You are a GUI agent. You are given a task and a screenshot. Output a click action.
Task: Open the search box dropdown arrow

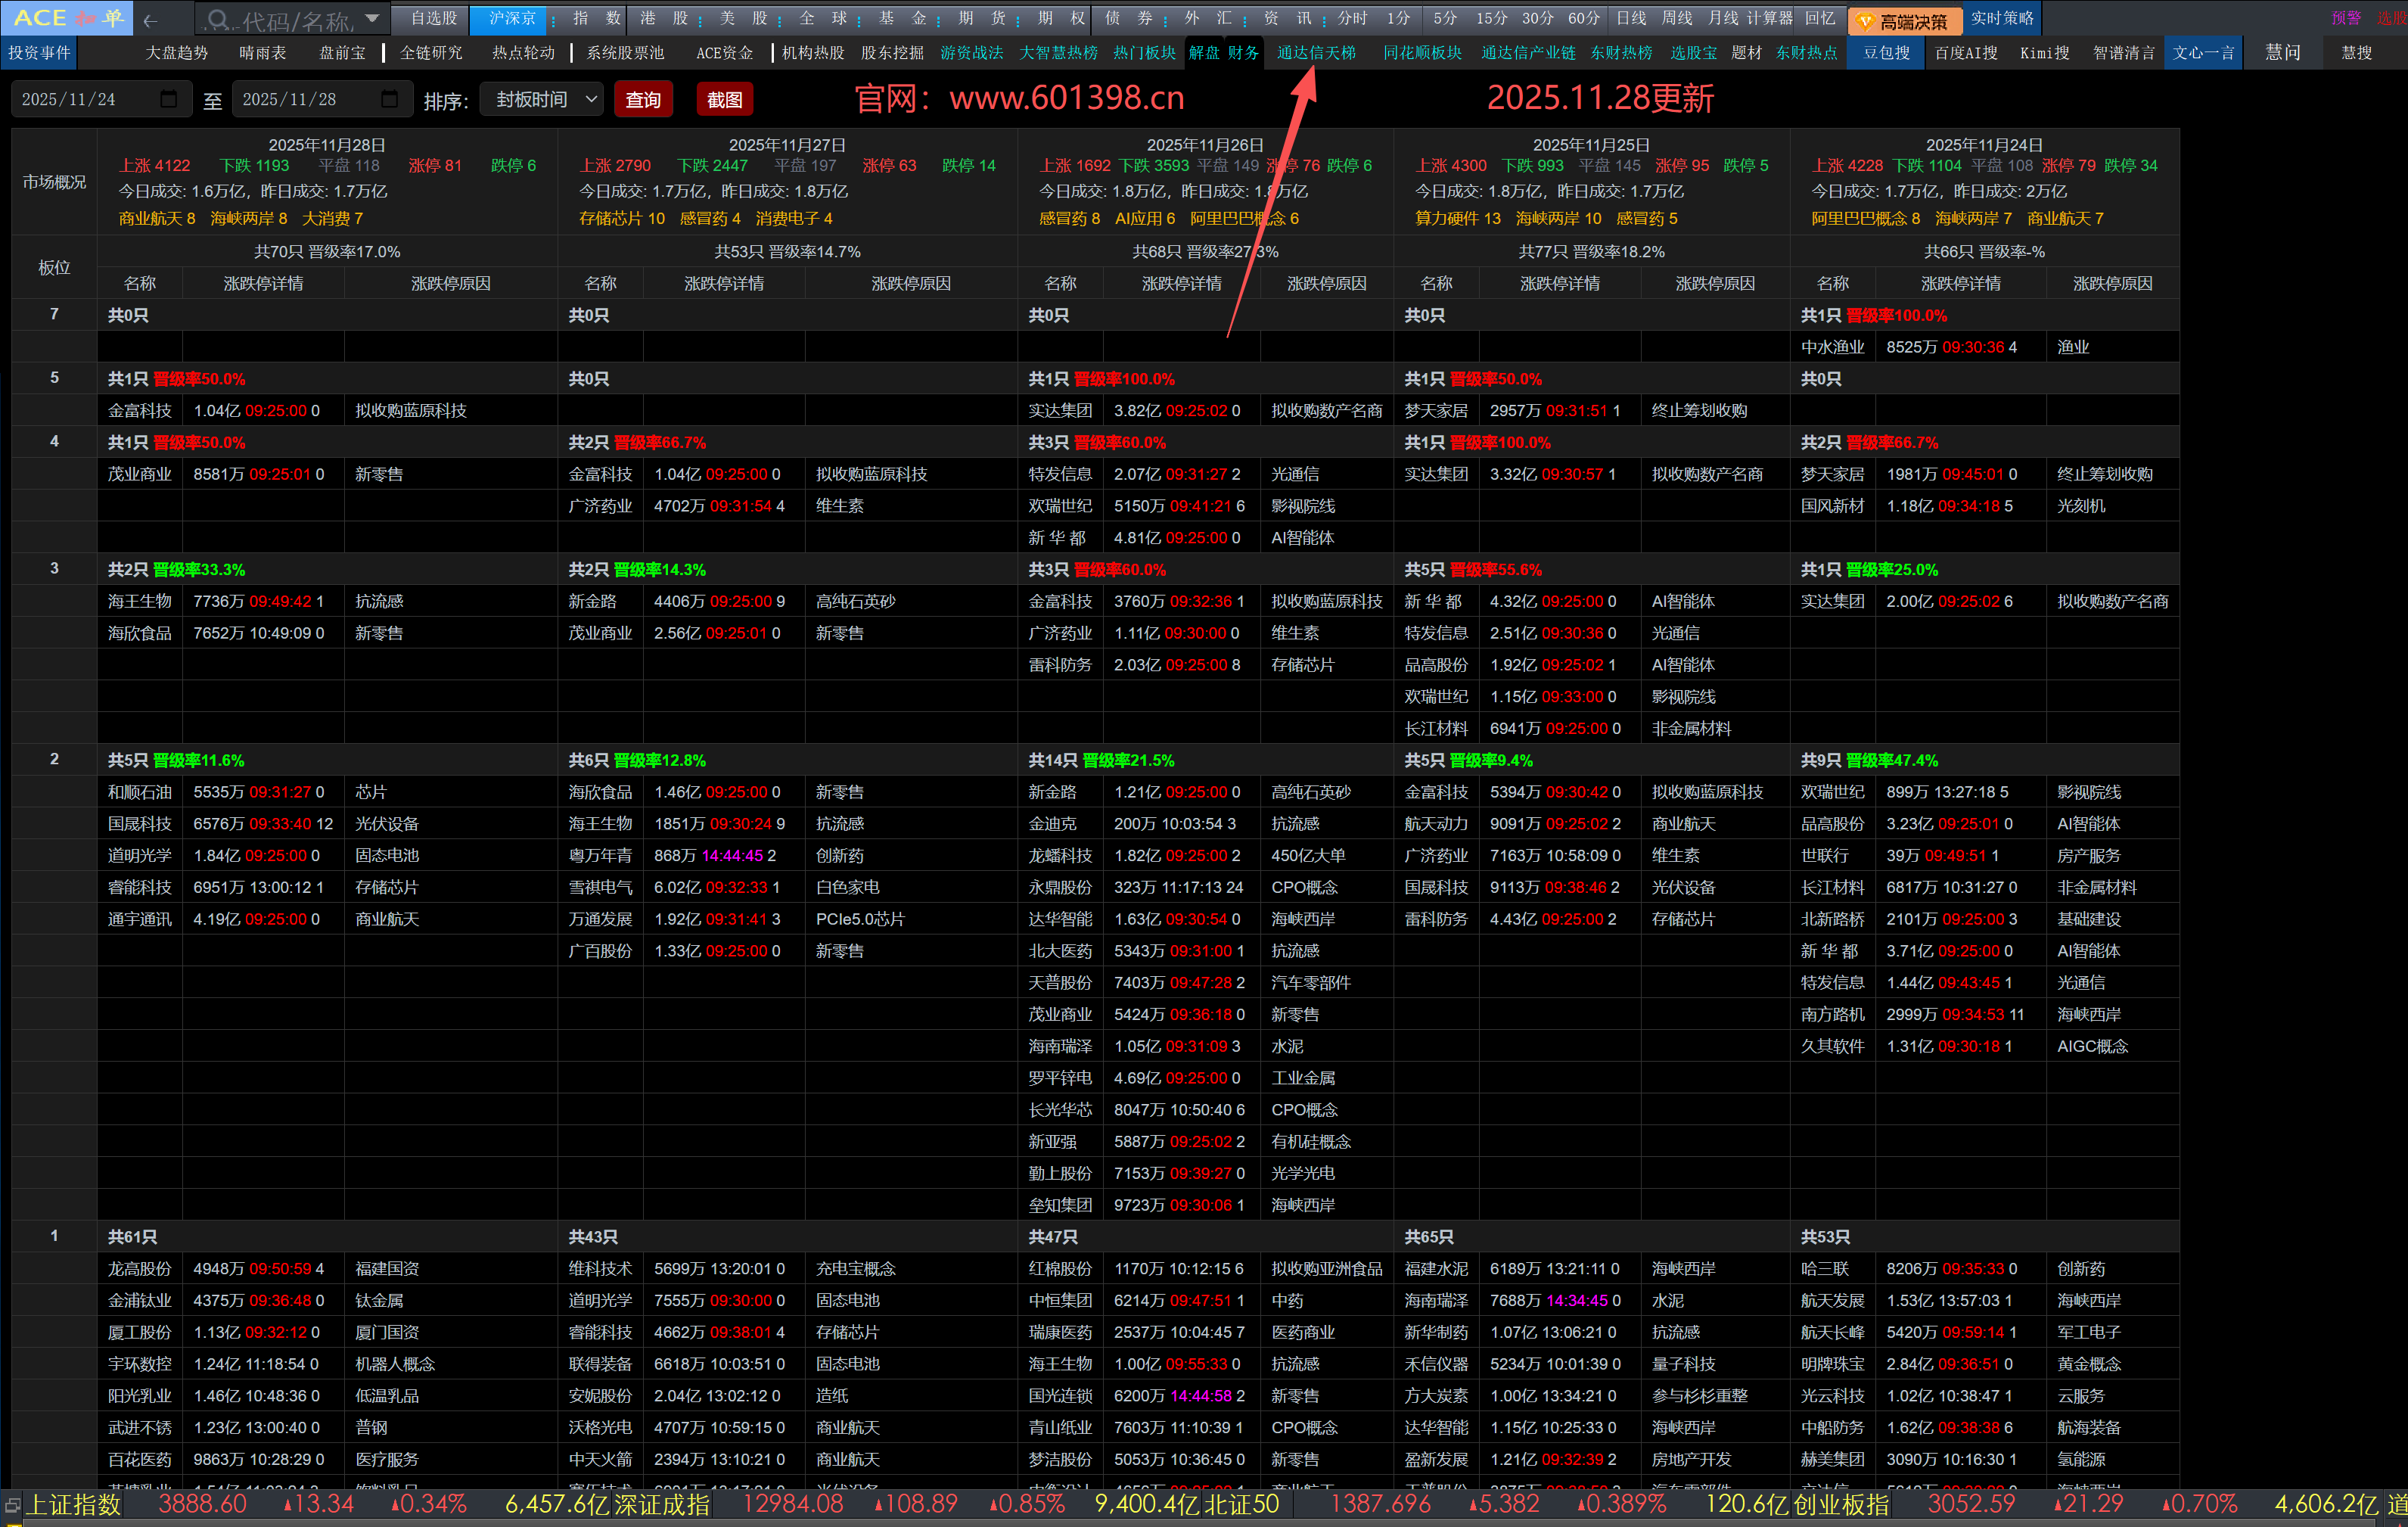[372, 19]
